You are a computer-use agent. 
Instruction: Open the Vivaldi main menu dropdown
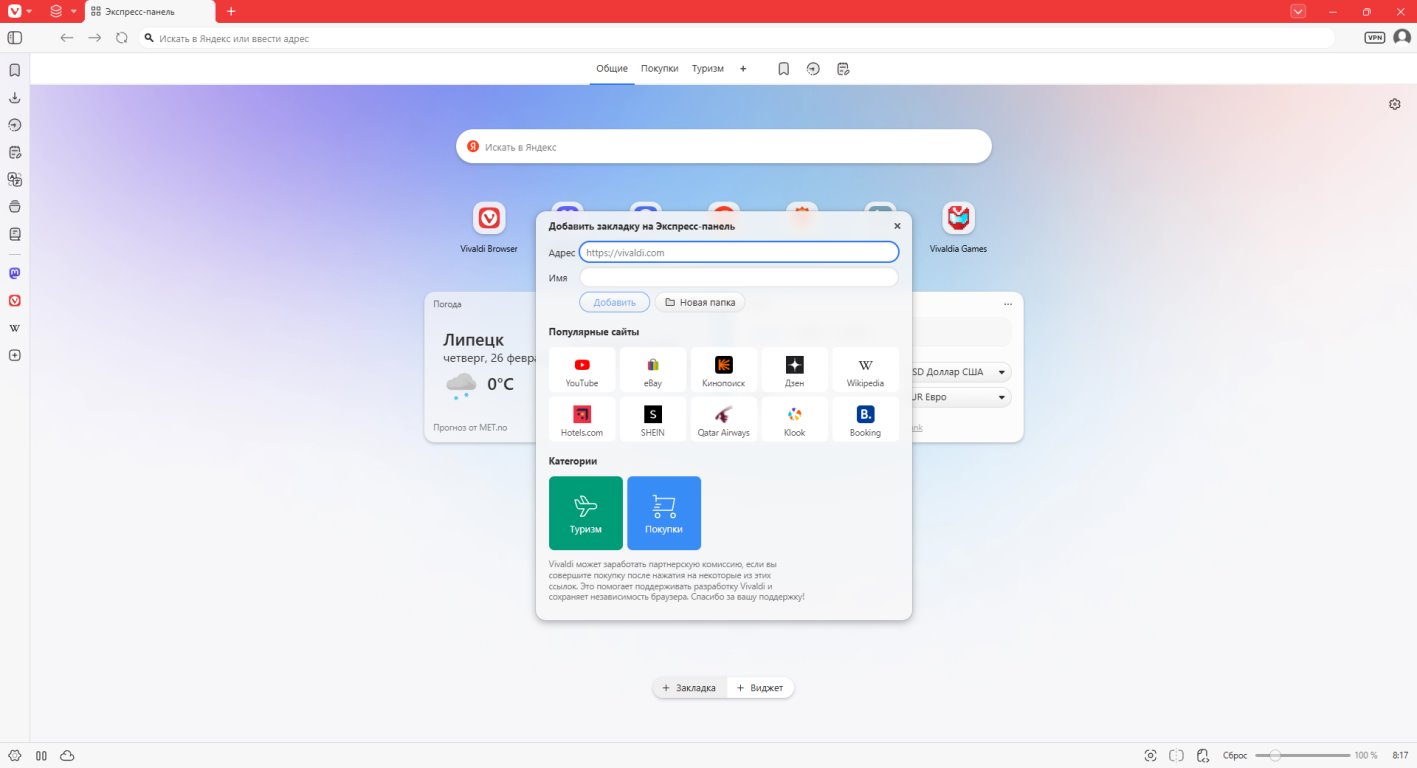[x=20, y=11]
